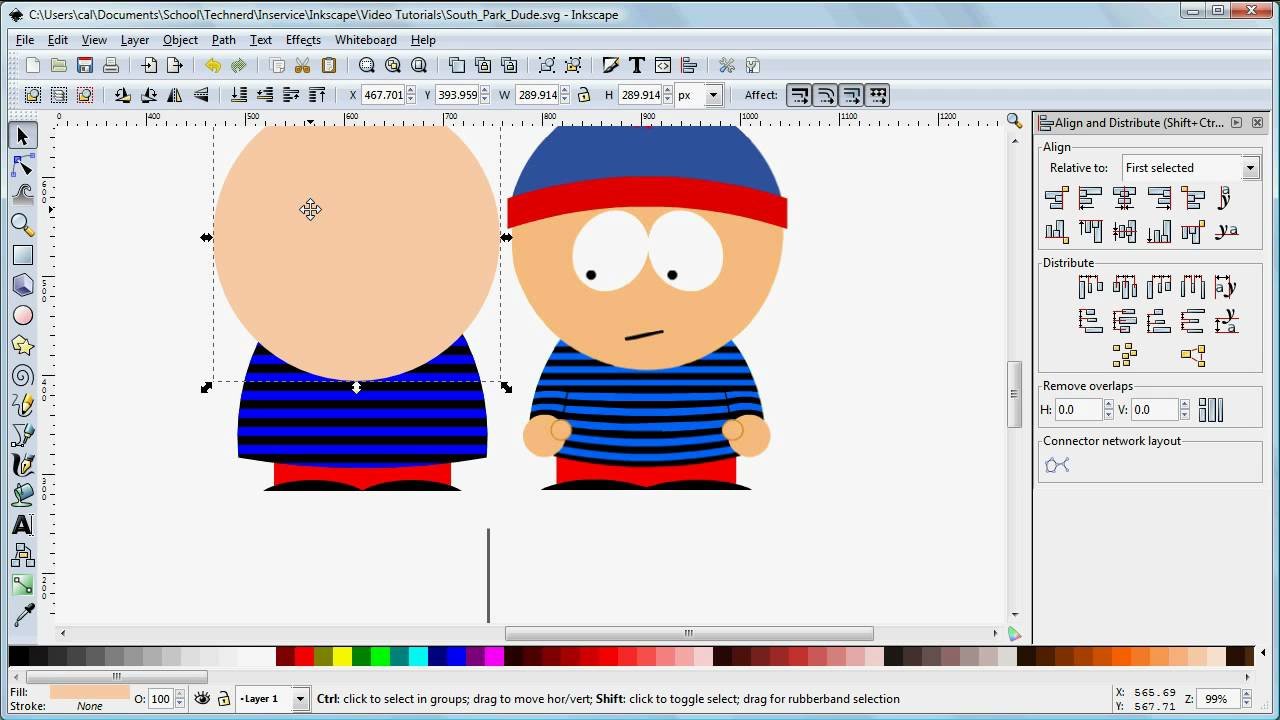Image resolution: width=1280 pixels, height=720 pixels.
Task: Select the Node editing tool
Action: [x=22, y=166]
